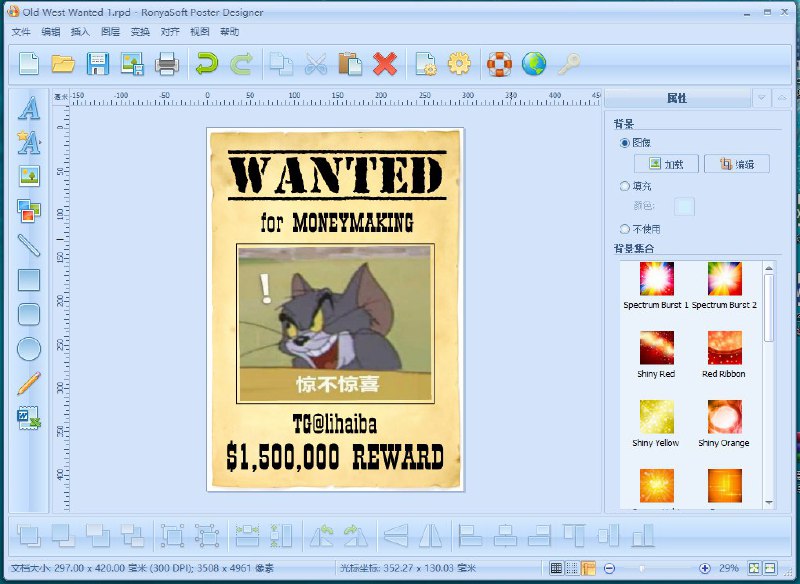Viewport: 800px width, 584px height.
Task: Open the 编辑 menu in menu bar
Action: click(x=51, y=32)
